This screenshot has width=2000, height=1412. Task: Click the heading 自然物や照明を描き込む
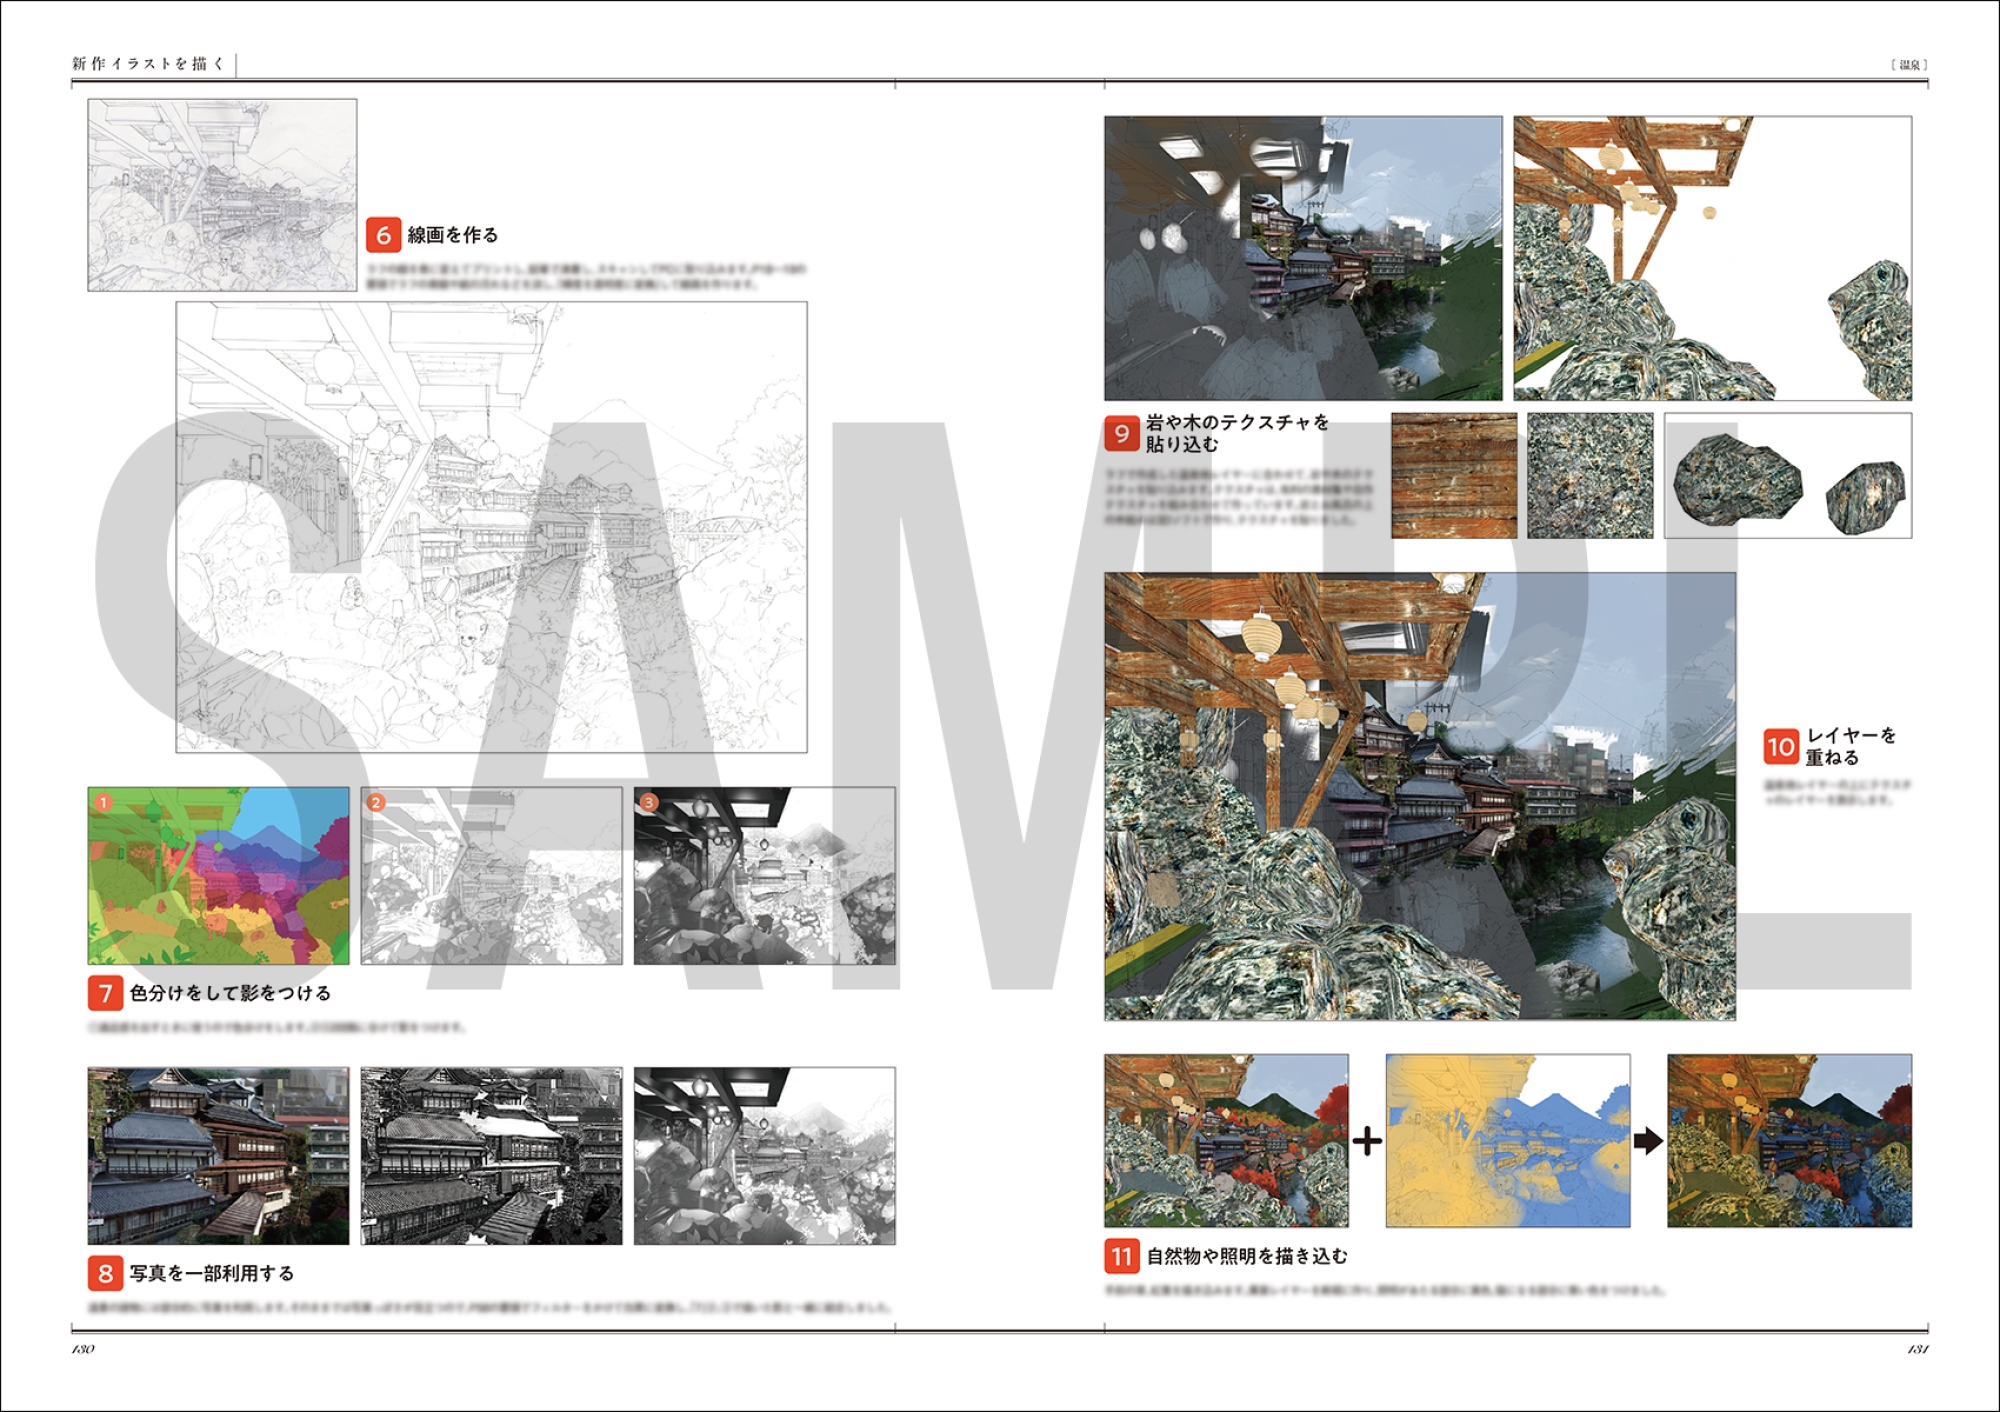[x=1247, y=1257]
